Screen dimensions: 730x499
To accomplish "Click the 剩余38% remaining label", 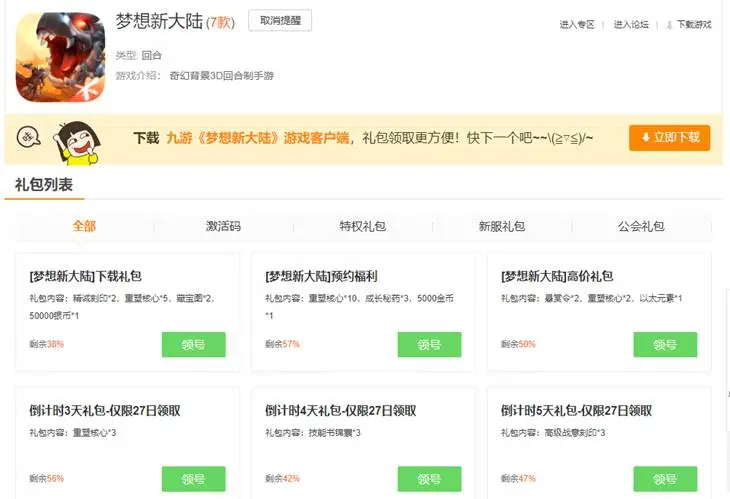I will (47, 344).
